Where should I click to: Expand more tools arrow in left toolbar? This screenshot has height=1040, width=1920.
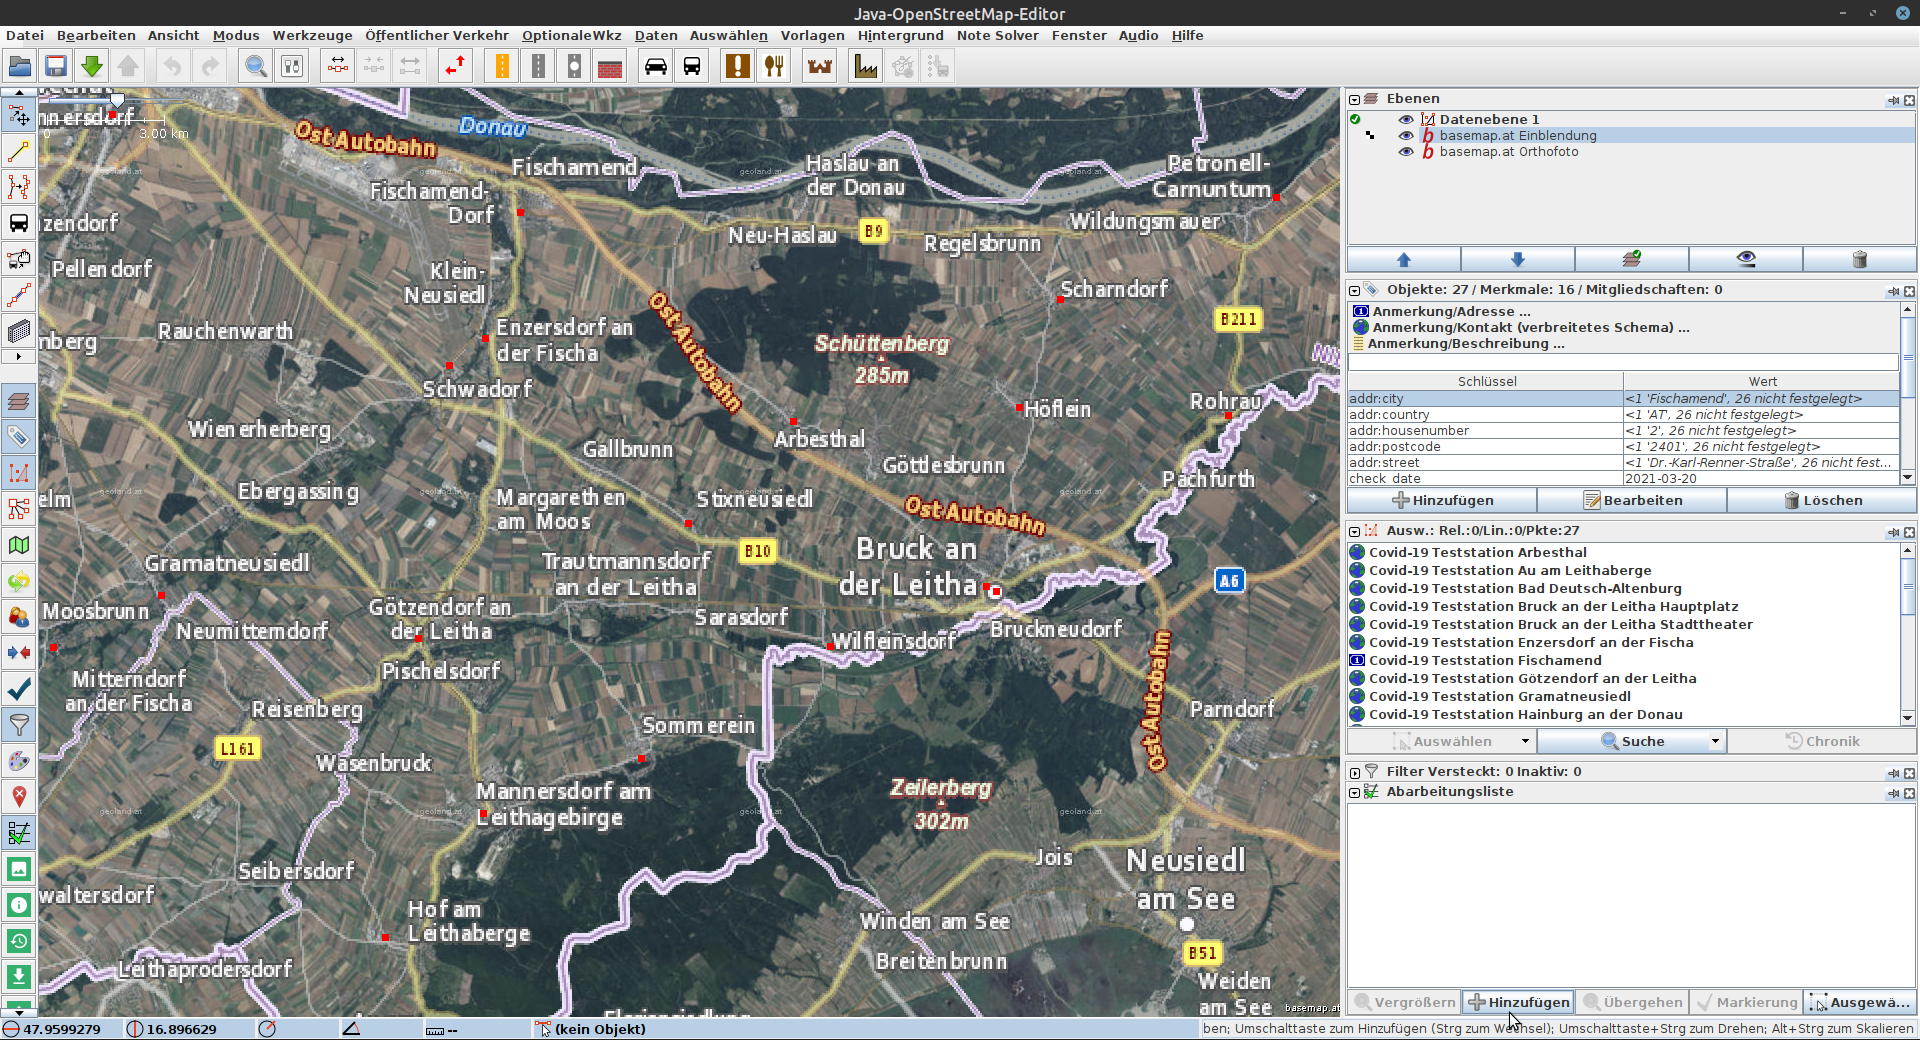(19, 357)
